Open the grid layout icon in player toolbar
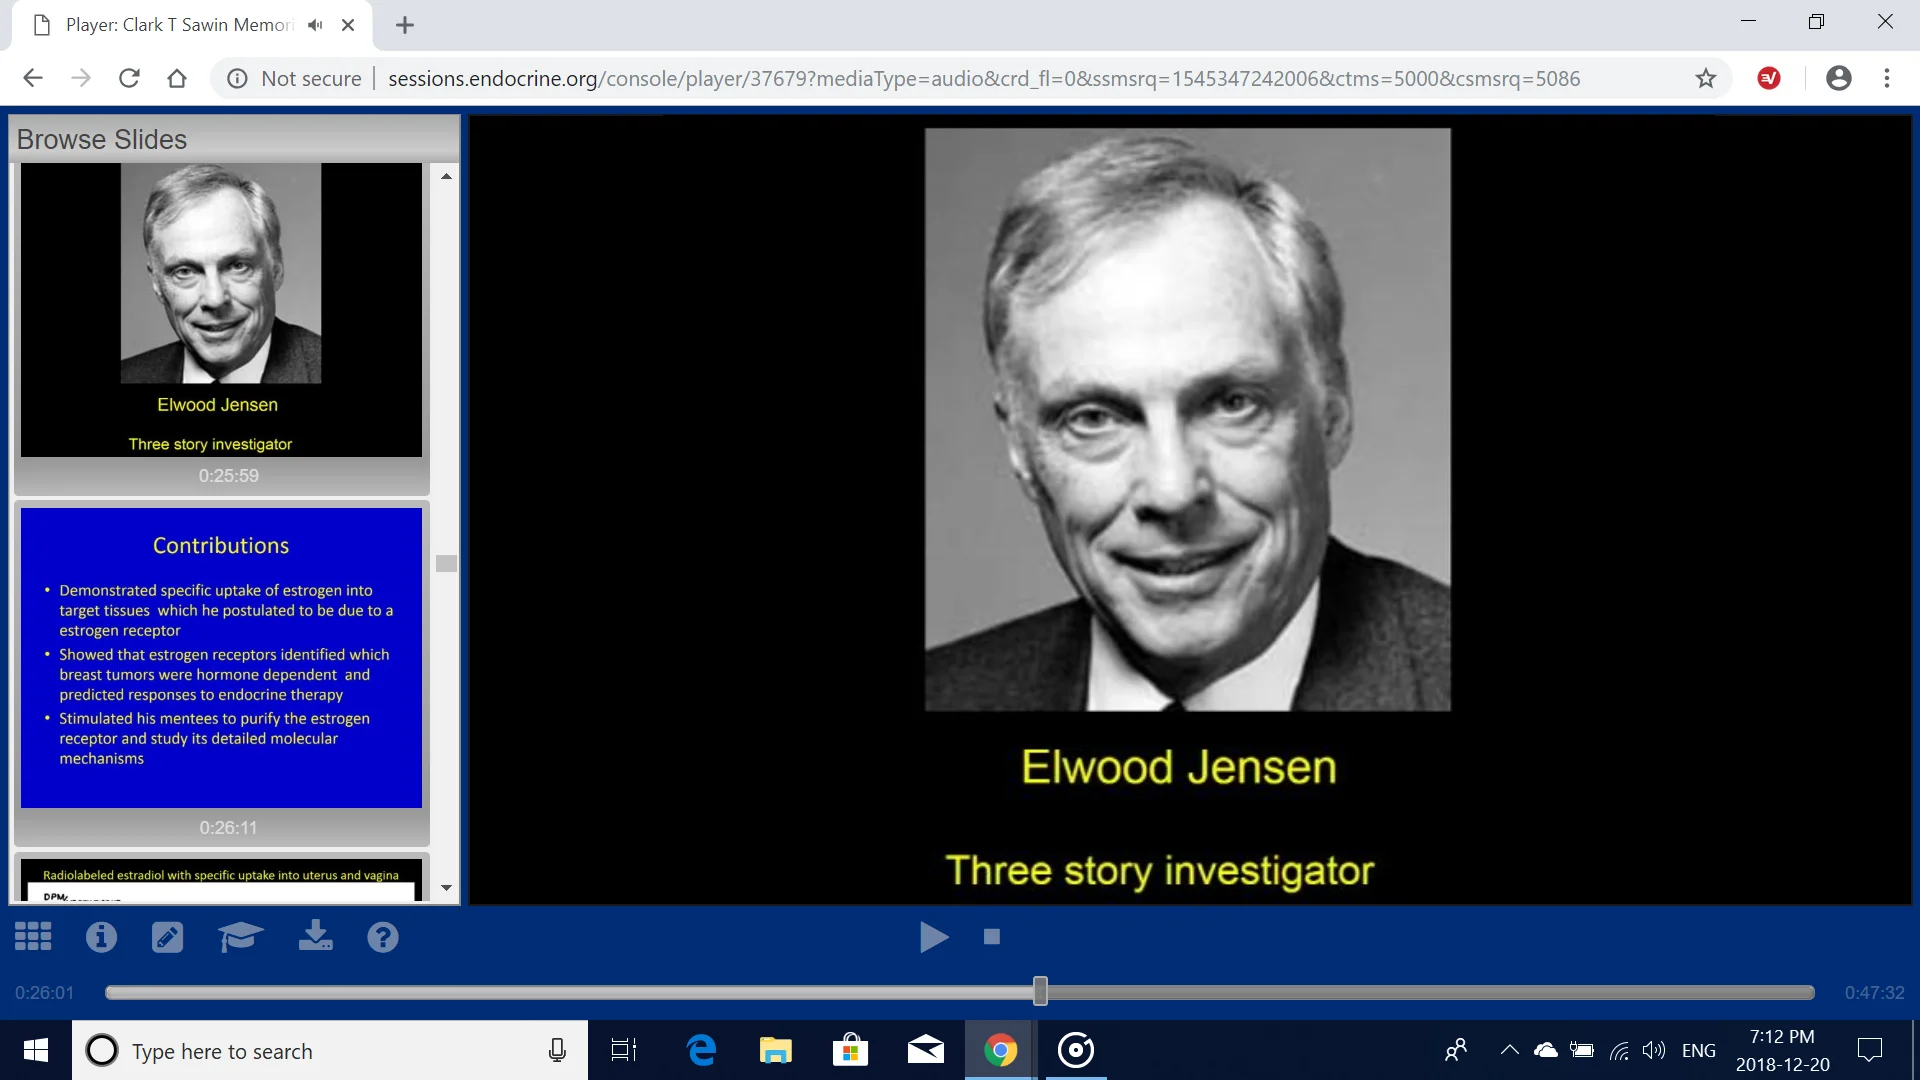 click(x=33, y=937)
